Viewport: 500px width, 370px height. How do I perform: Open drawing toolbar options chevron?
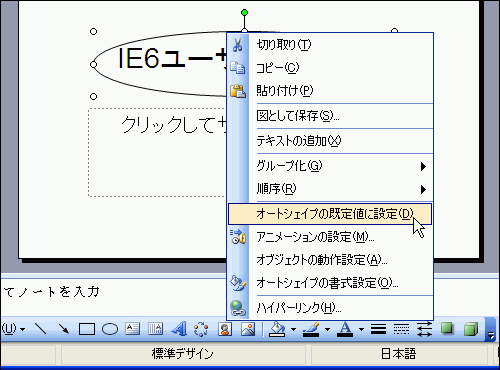click(491, 329)
